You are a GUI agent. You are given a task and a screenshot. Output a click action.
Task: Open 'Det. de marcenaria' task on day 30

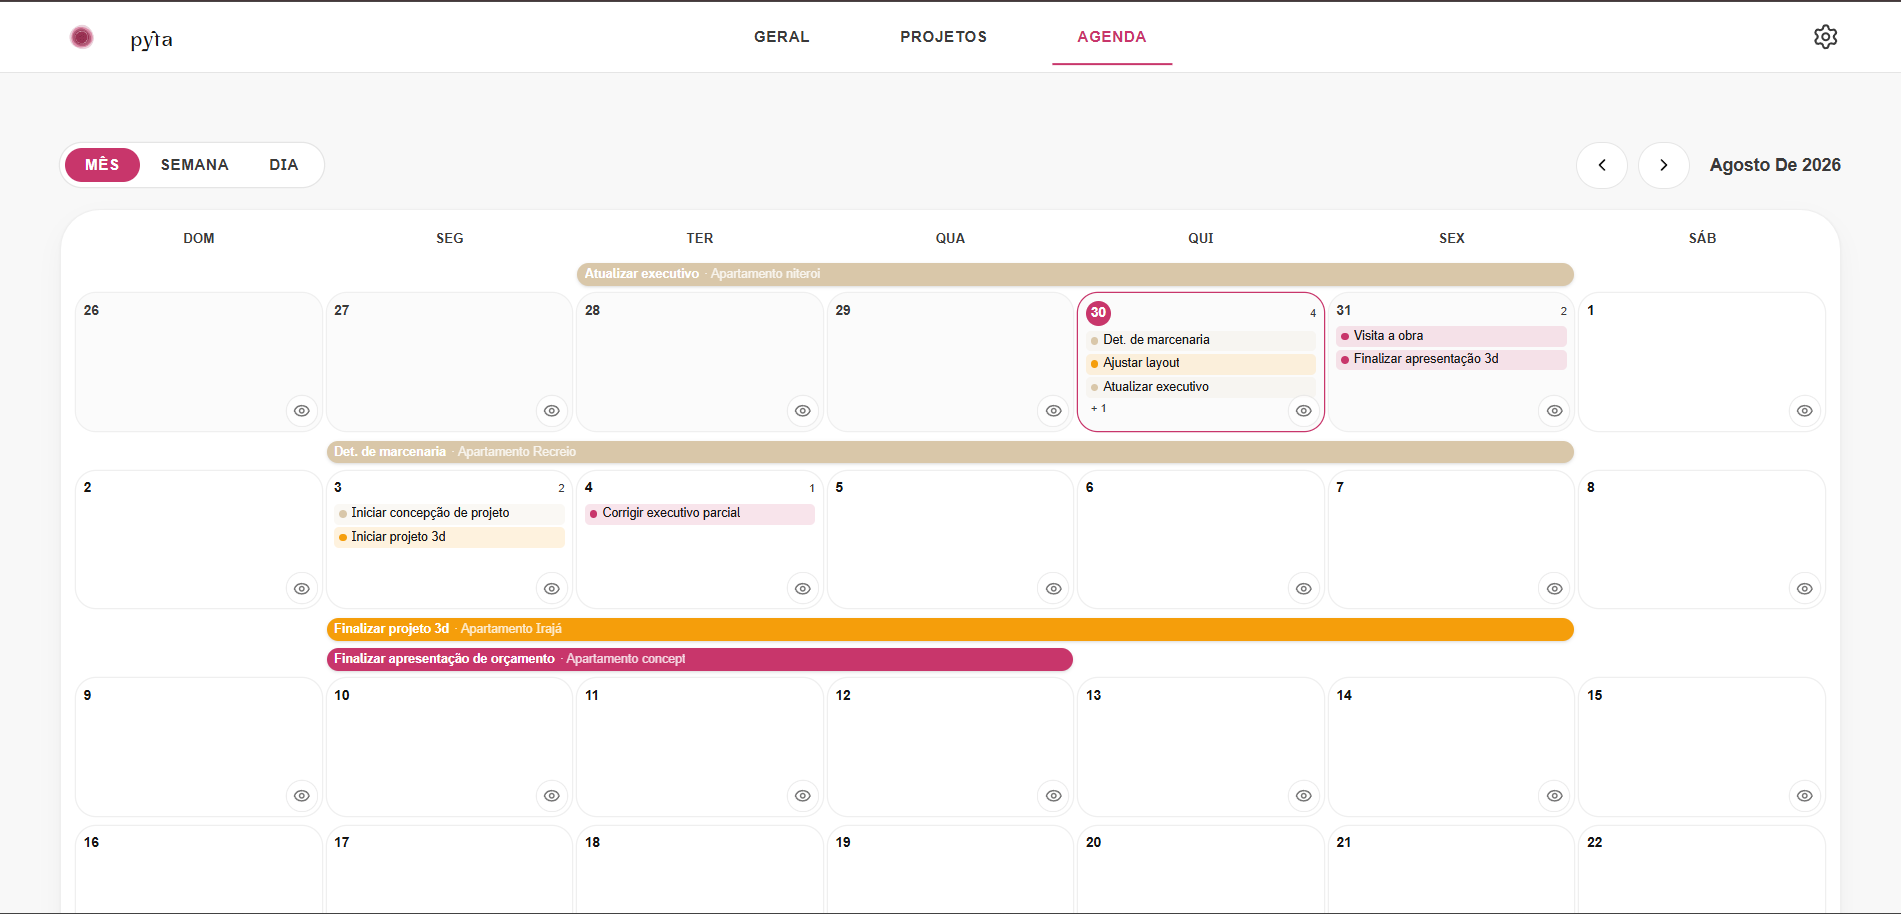(x=1201, y=340)
